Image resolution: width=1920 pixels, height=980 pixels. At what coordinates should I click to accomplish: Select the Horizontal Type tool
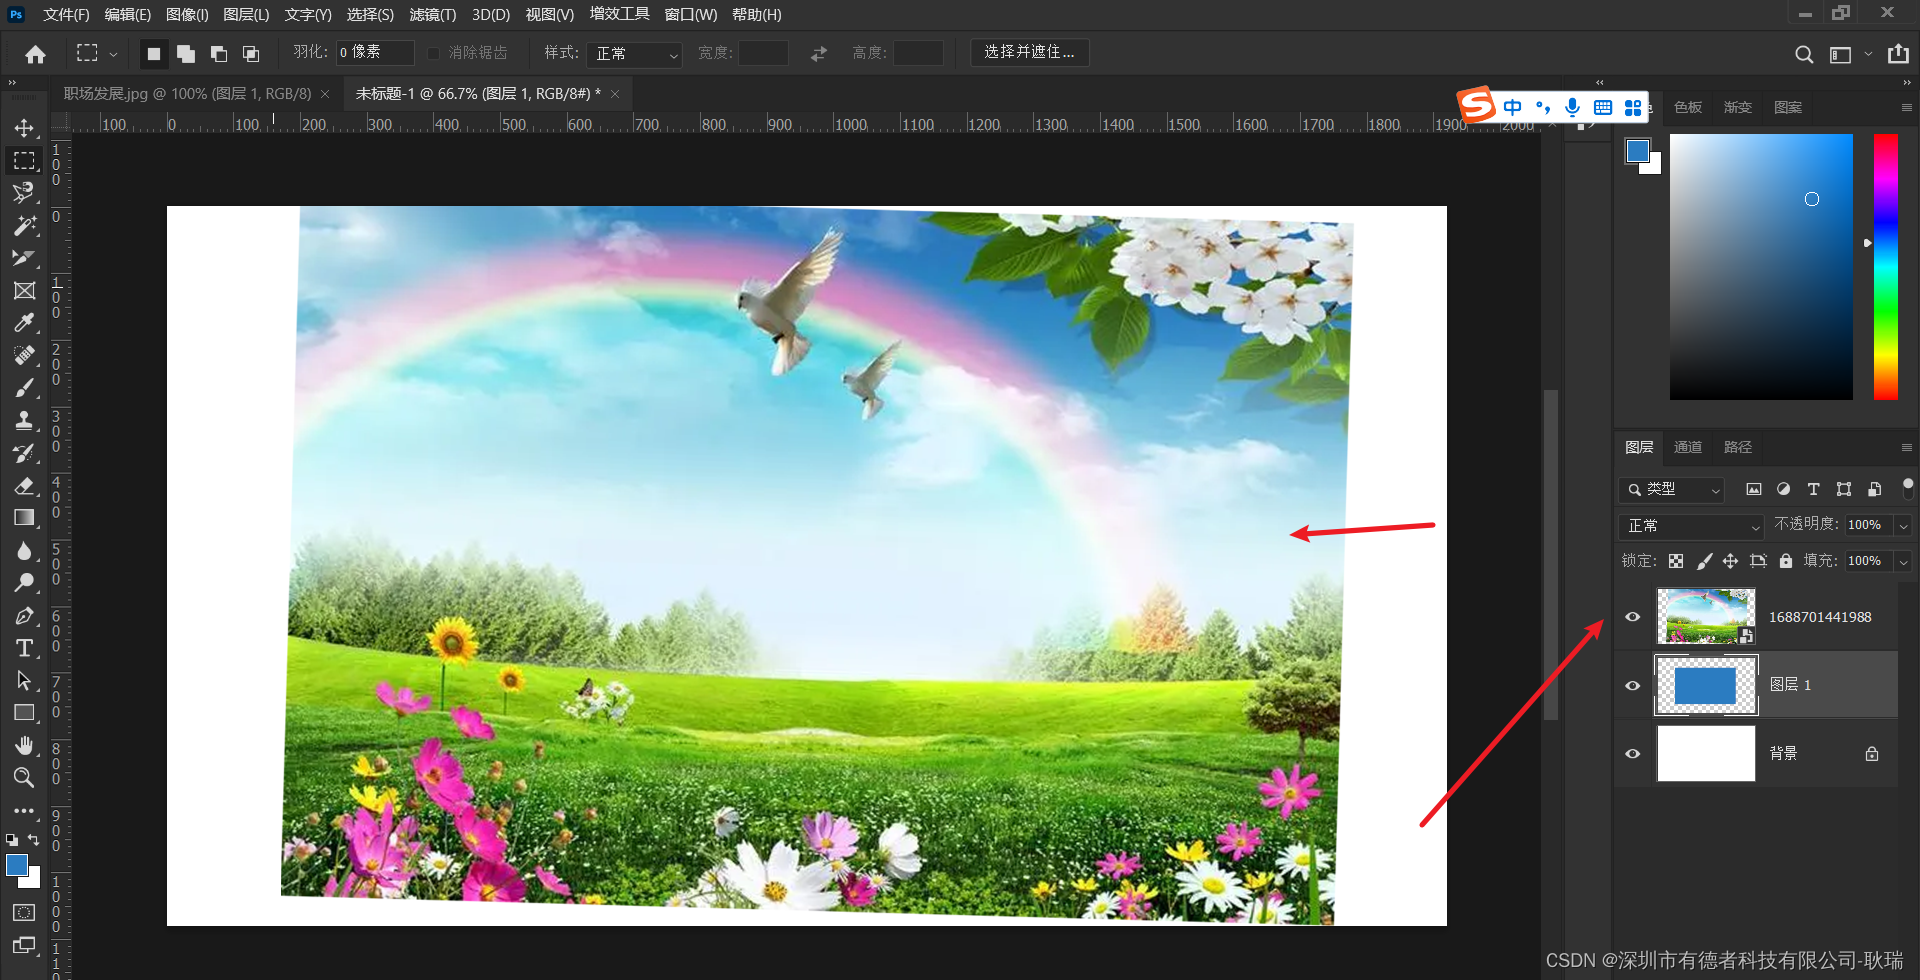[24, 648]
